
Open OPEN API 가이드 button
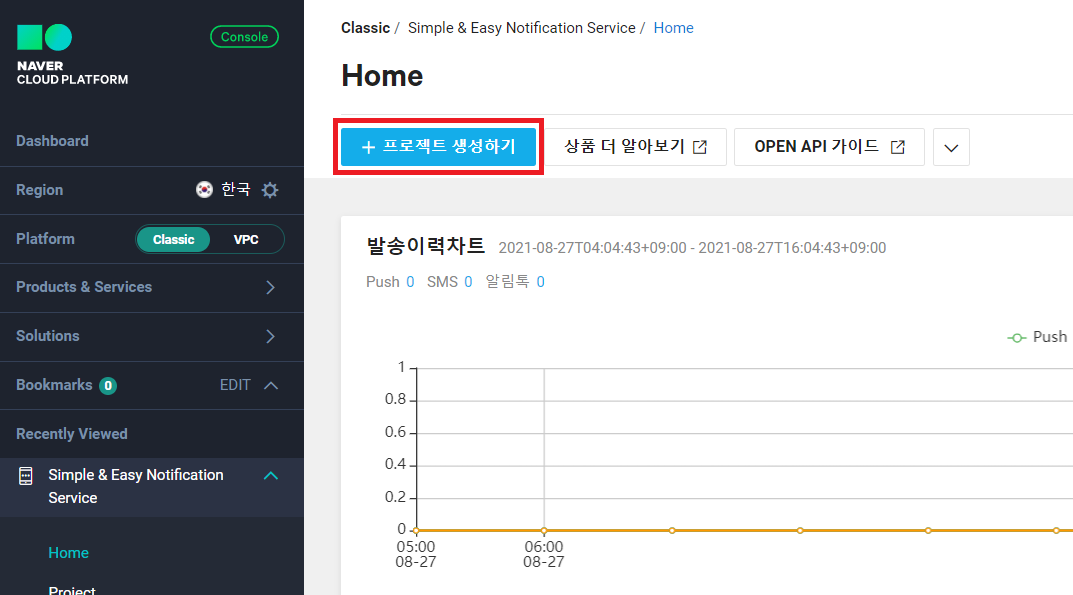click(x=829, y=147)
